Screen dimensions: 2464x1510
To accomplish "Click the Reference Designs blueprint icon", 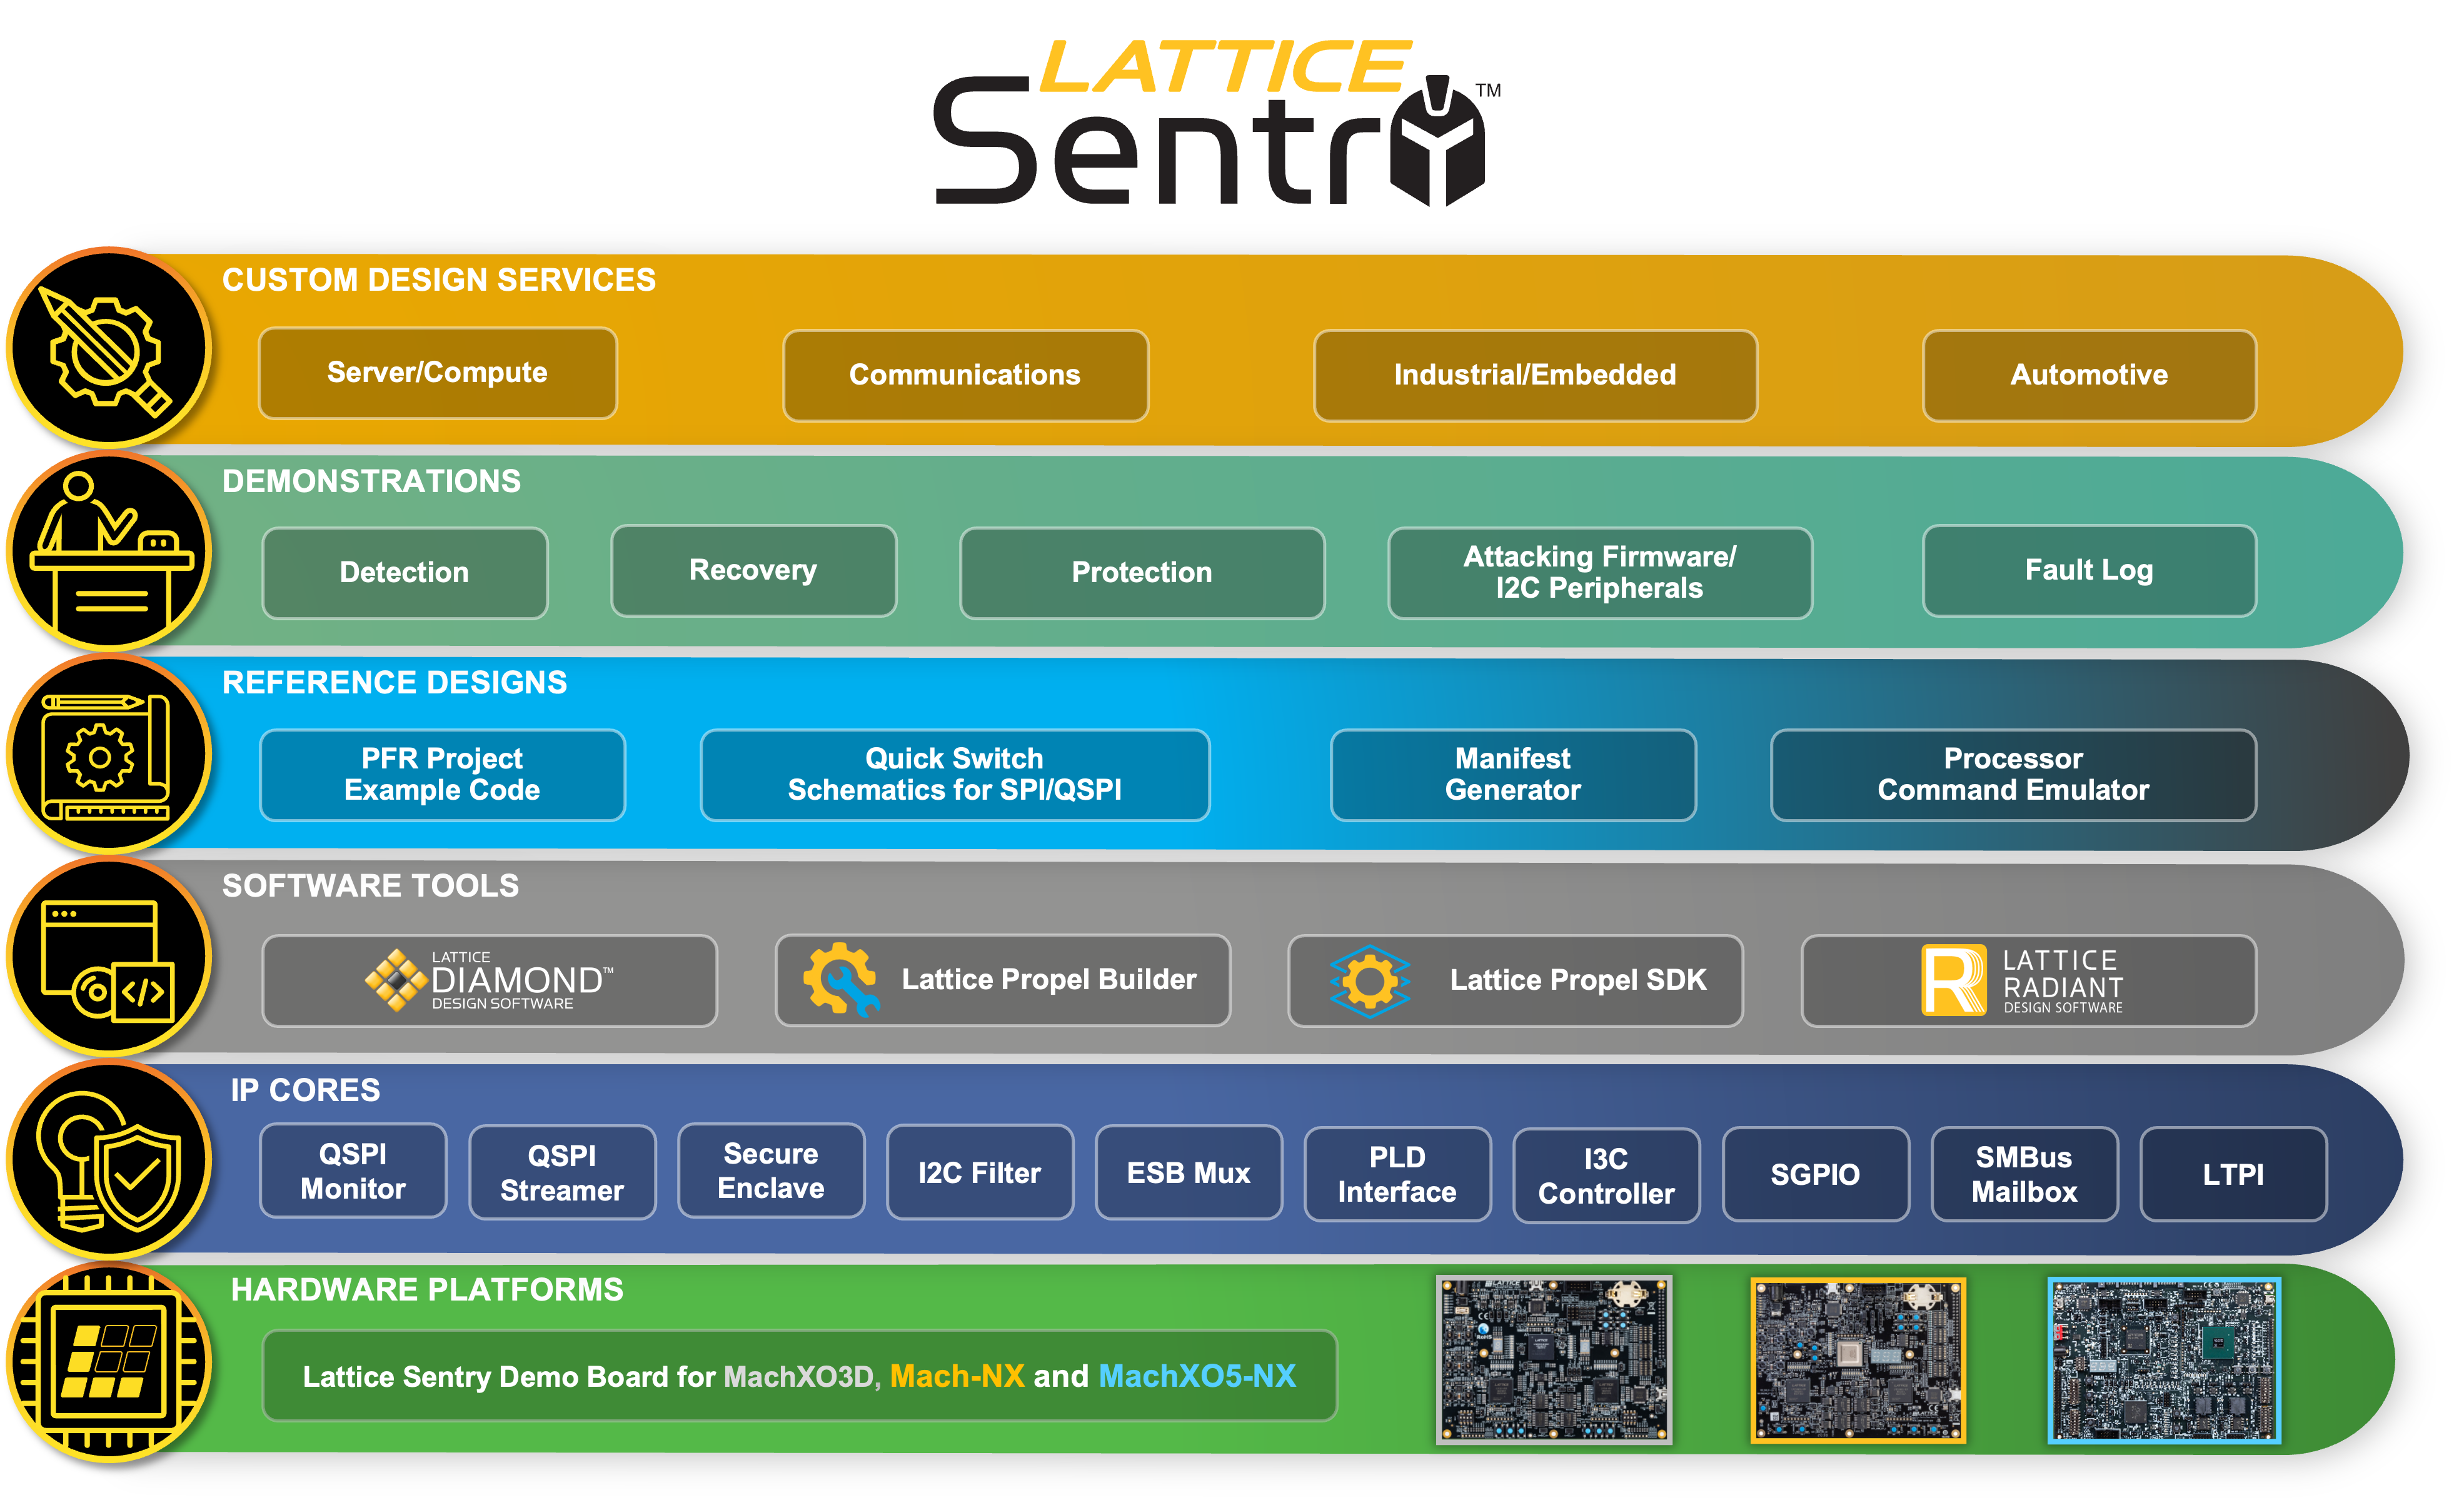I will tap(110, 755).
